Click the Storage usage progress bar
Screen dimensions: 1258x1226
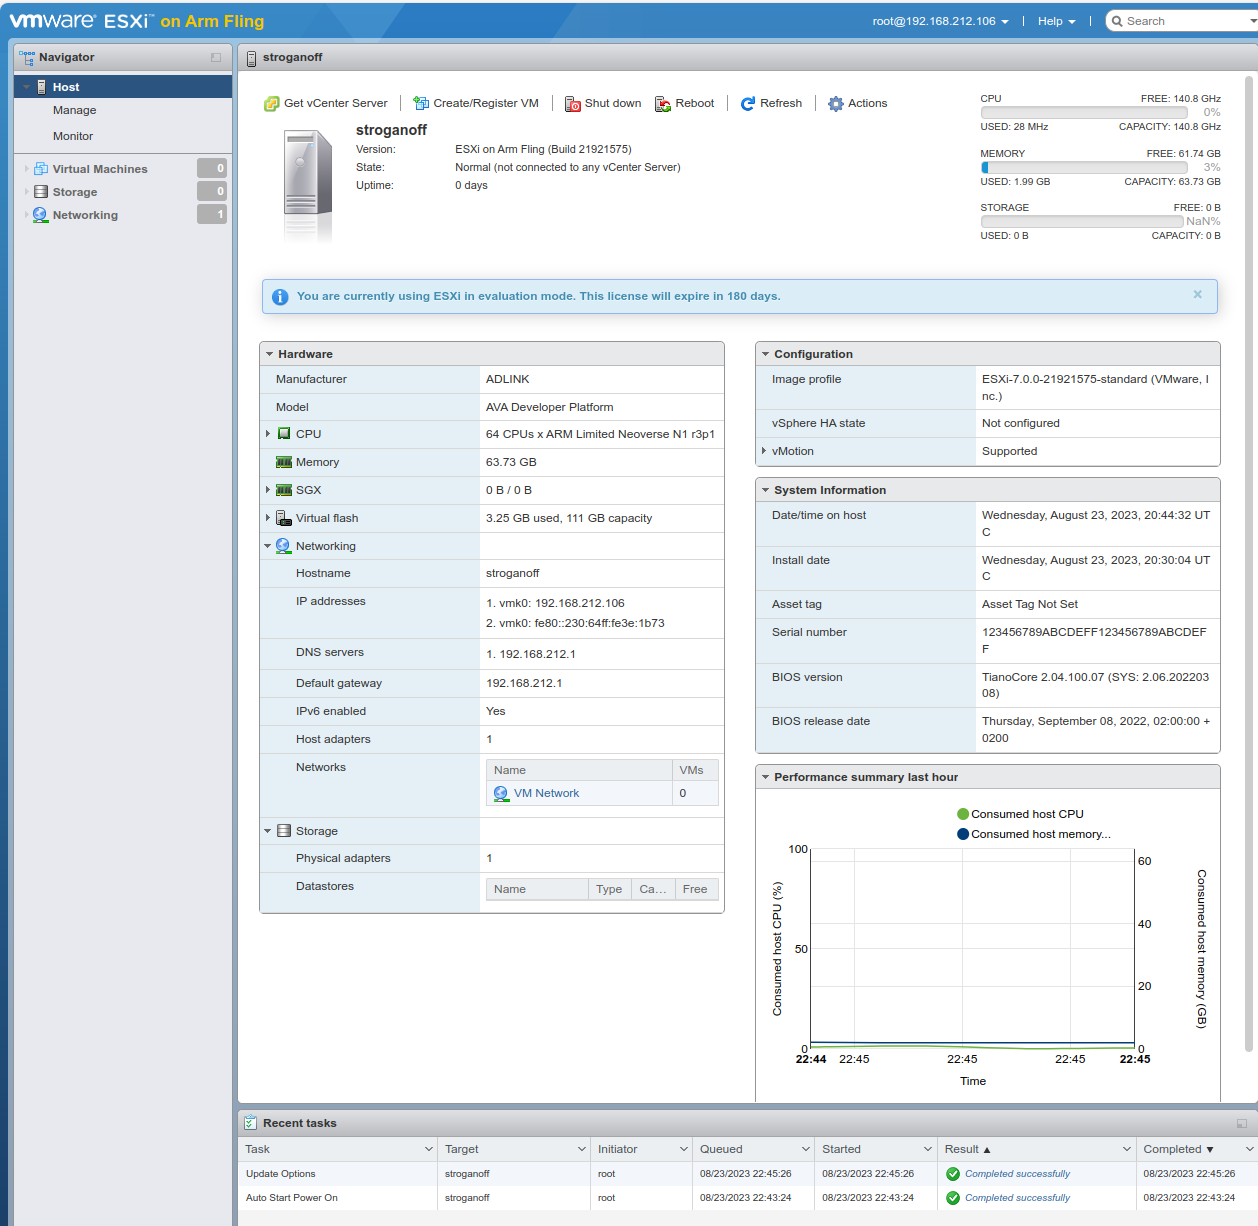[x=1082, y=221]
